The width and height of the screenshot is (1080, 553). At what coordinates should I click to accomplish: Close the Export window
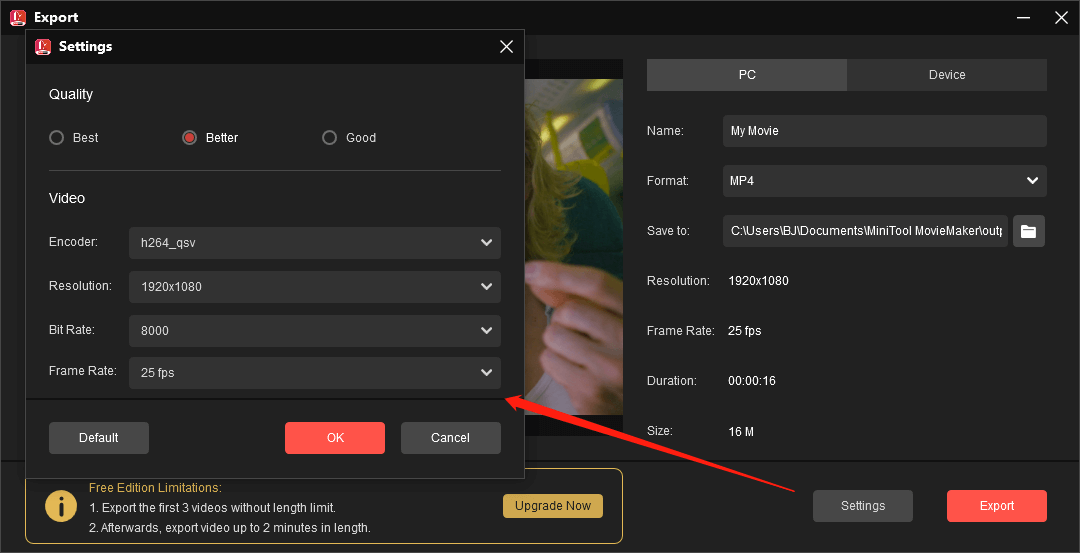(1061, 17)
